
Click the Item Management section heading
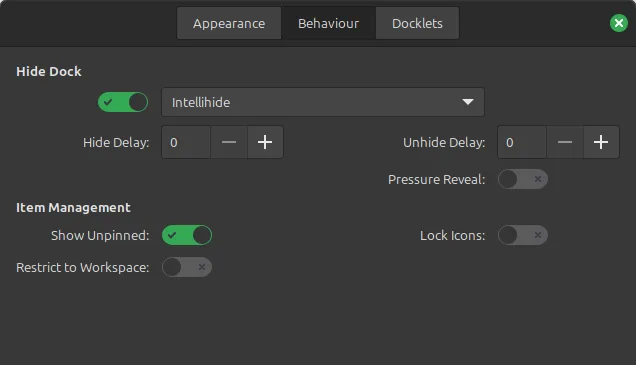73,208
